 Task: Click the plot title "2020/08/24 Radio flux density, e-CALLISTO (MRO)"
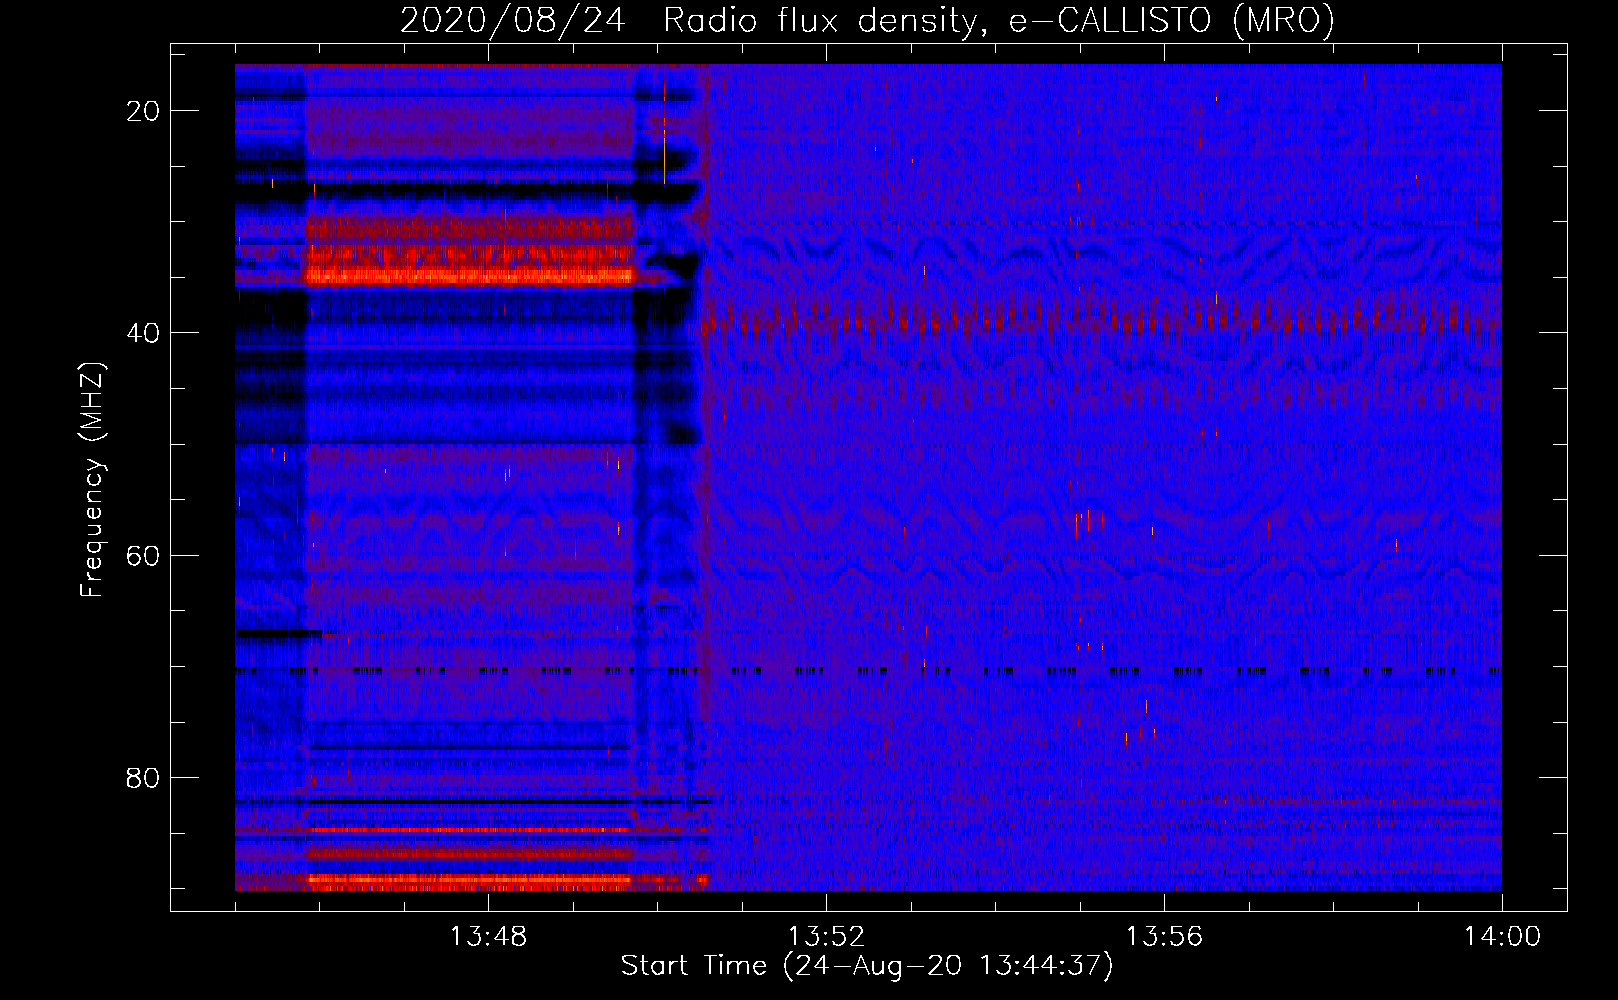867,20
